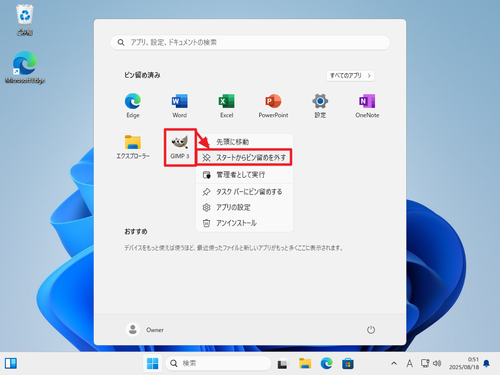Select タスク バーにピン留めする menu entry
The image size is (500, 375).
244,192
